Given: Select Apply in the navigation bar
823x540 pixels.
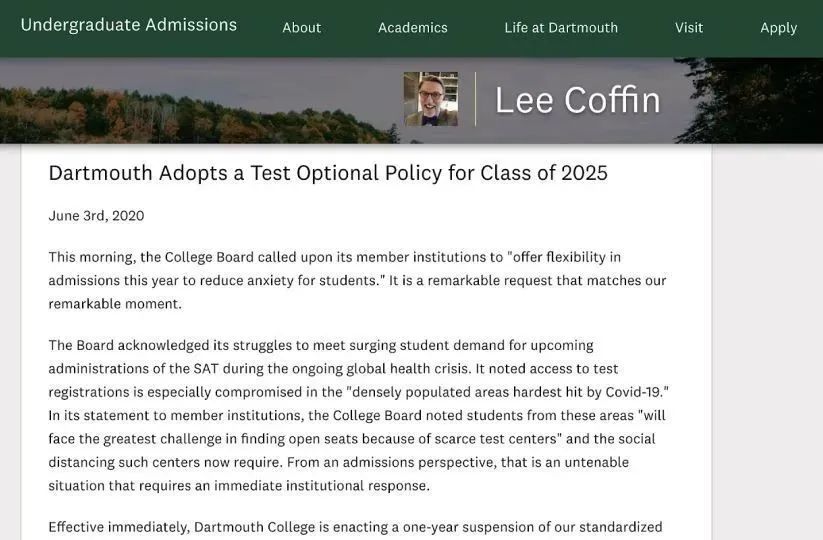Looking at the screenshot, I should 778,28.
